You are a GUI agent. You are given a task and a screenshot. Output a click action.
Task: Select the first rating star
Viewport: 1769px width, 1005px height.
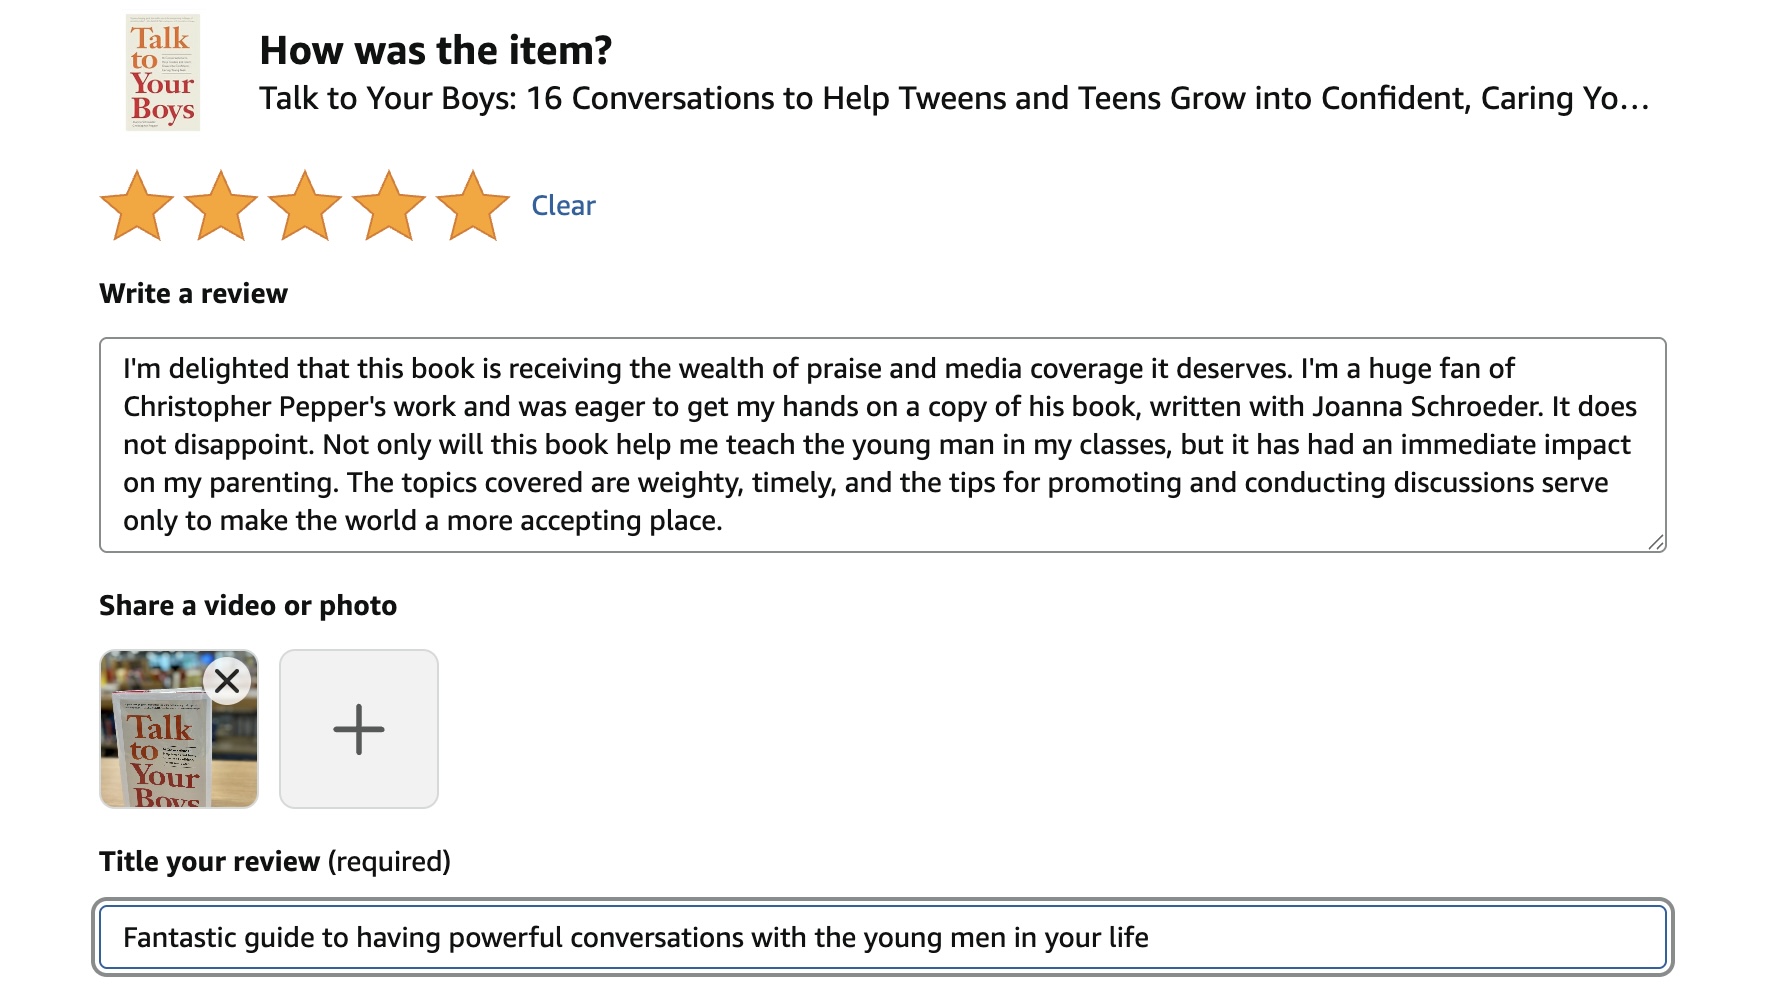[137, 206]
